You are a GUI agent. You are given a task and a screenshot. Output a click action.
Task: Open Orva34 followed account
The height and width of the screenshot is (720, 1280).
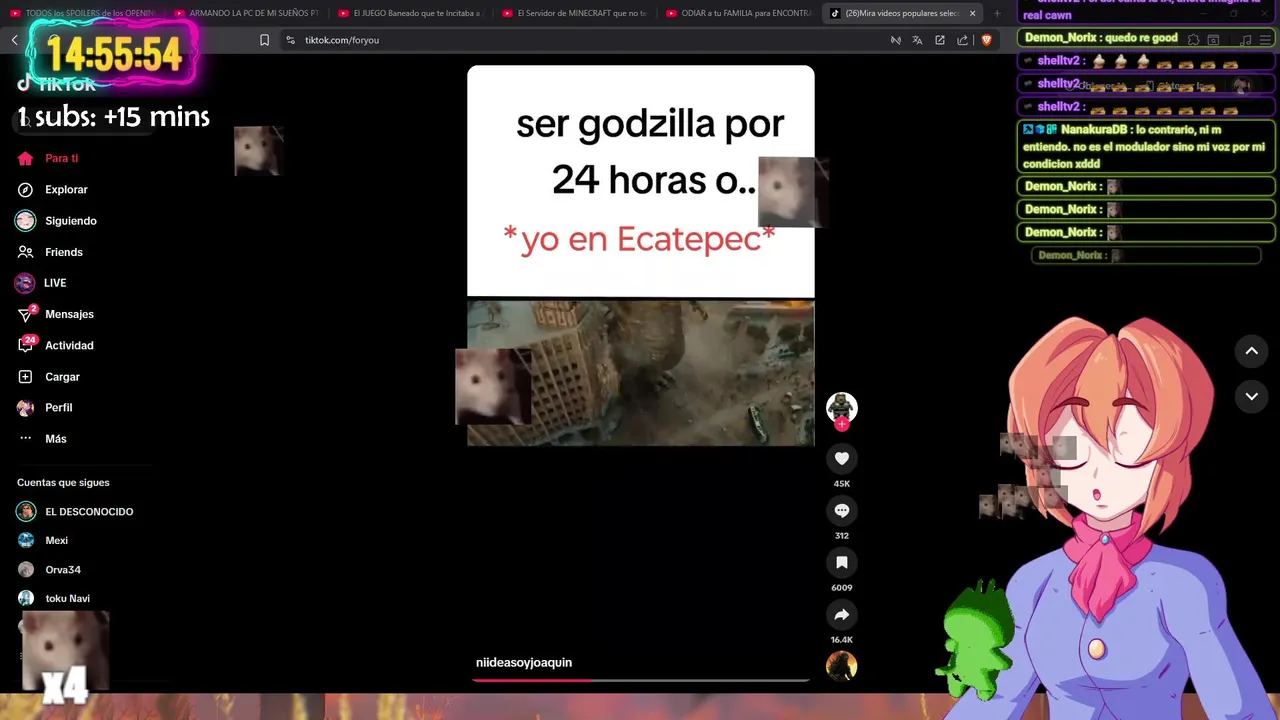pos(49,570)
